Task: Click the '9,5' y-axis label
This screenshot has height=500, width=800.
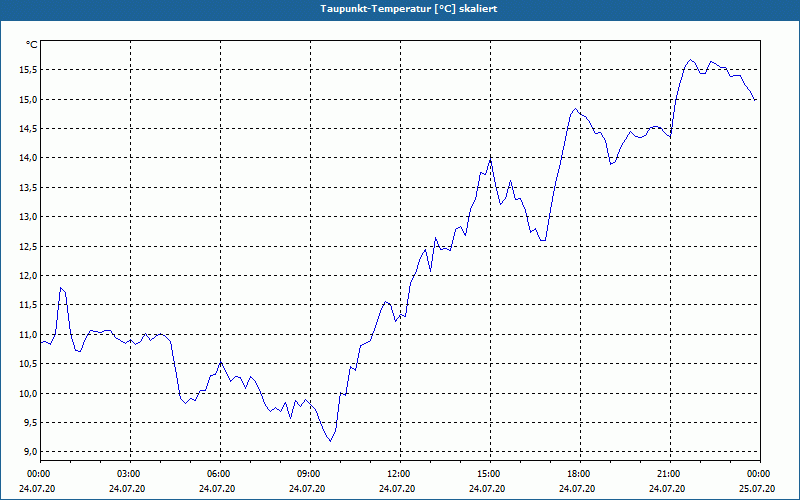Action: (x=30, y=422)
